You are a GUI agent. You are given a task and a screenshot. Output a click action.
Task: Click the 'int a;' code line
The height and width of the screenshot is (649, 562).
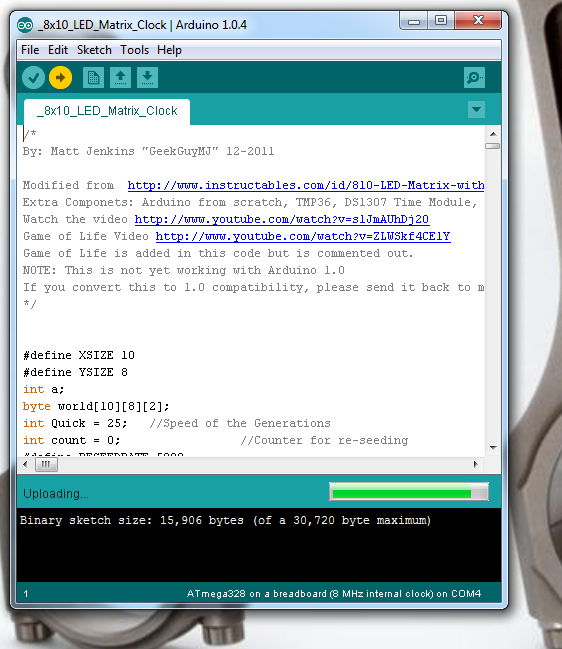43,389
